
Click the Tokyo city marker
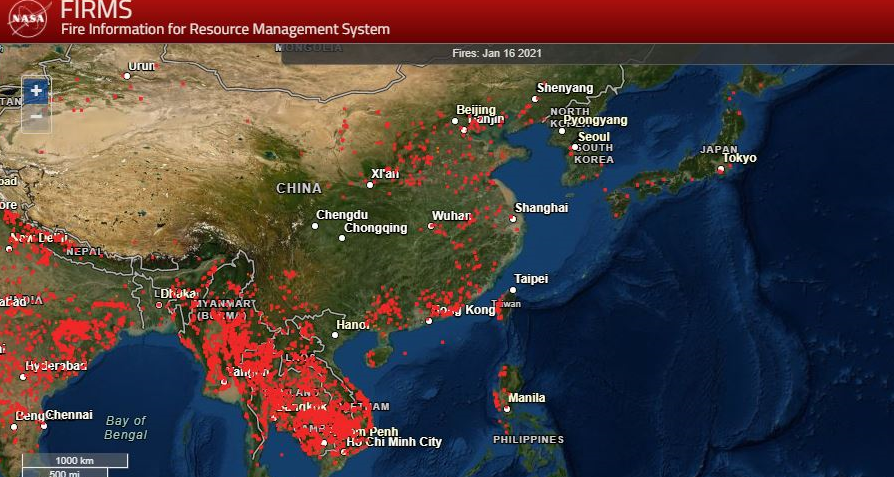pyautogui.click(x=721, y=169)
